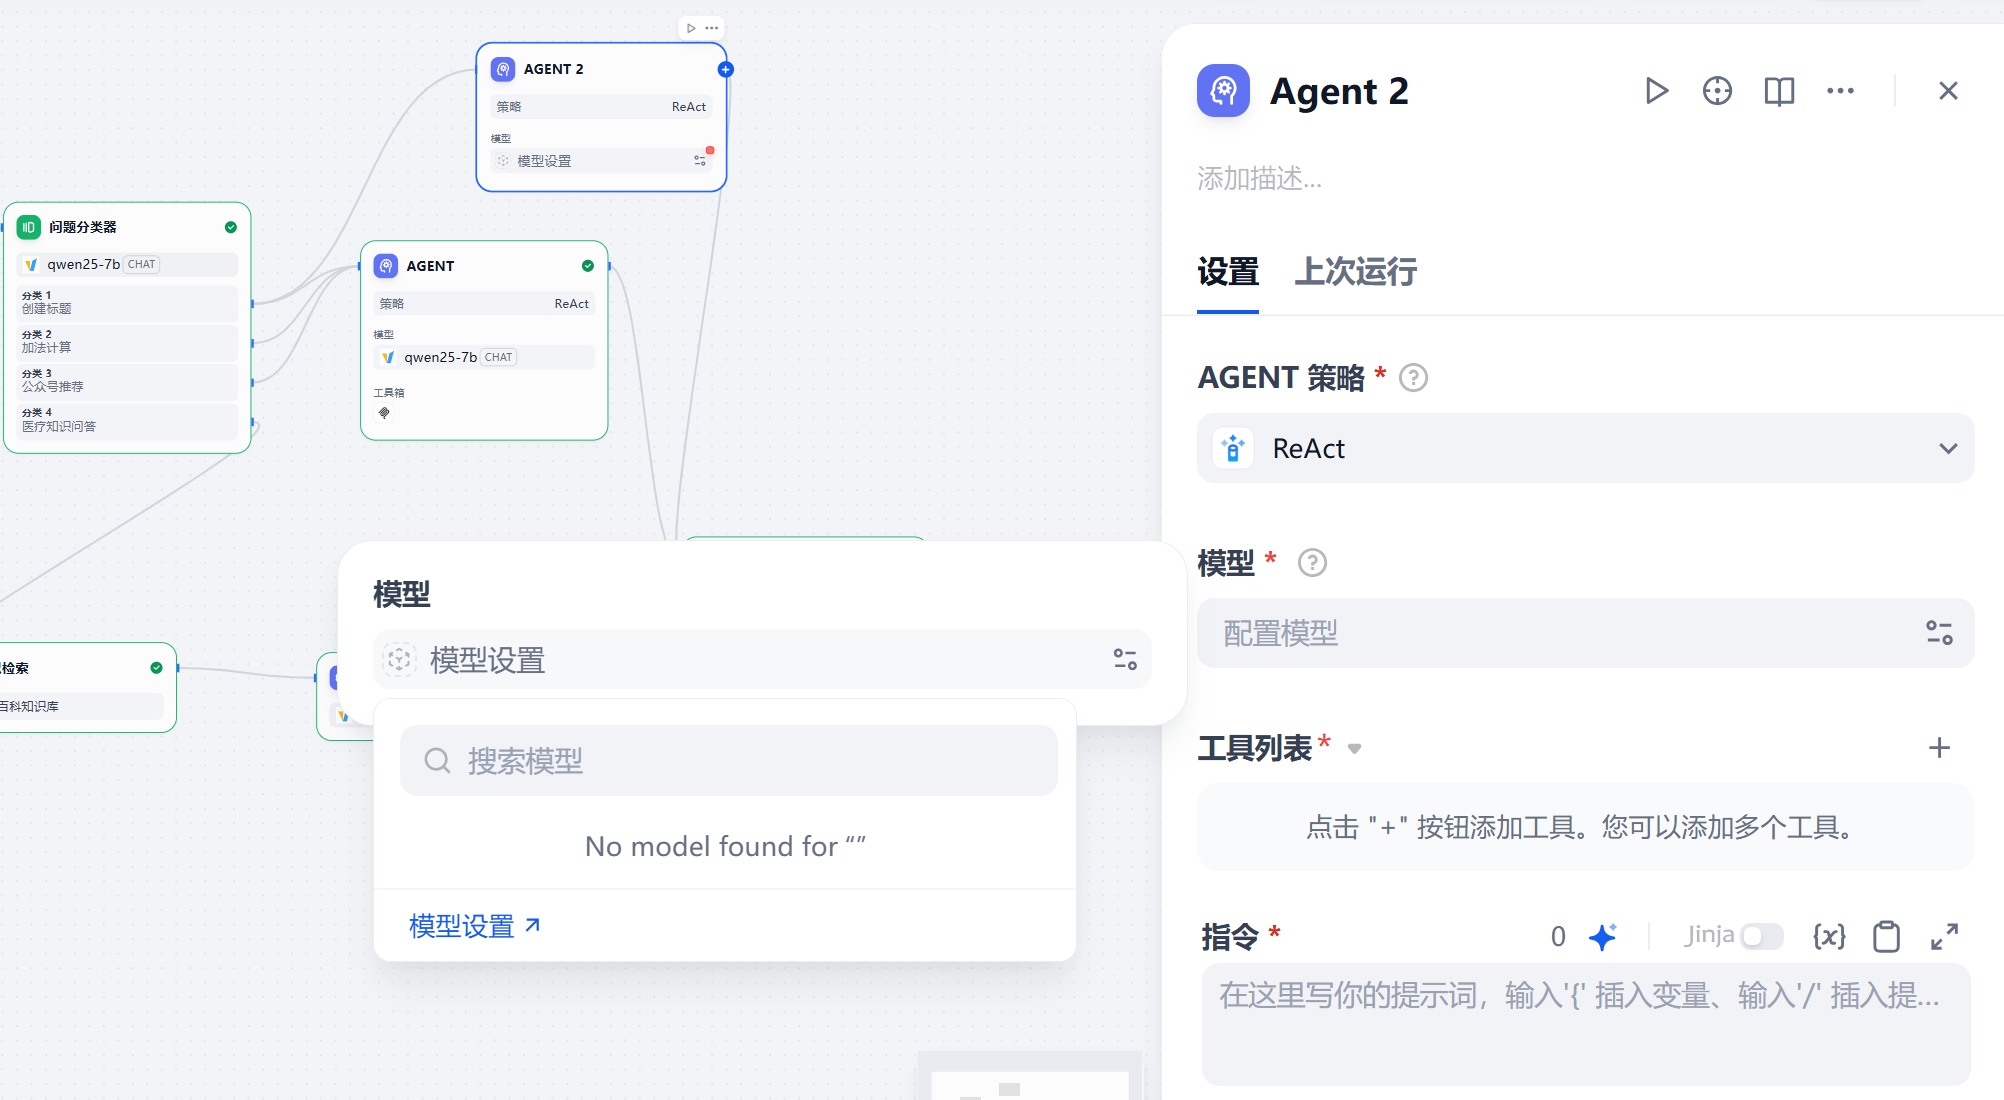Open documentation via book icon
The image size is (2004, 1100).
point(1779,90)
